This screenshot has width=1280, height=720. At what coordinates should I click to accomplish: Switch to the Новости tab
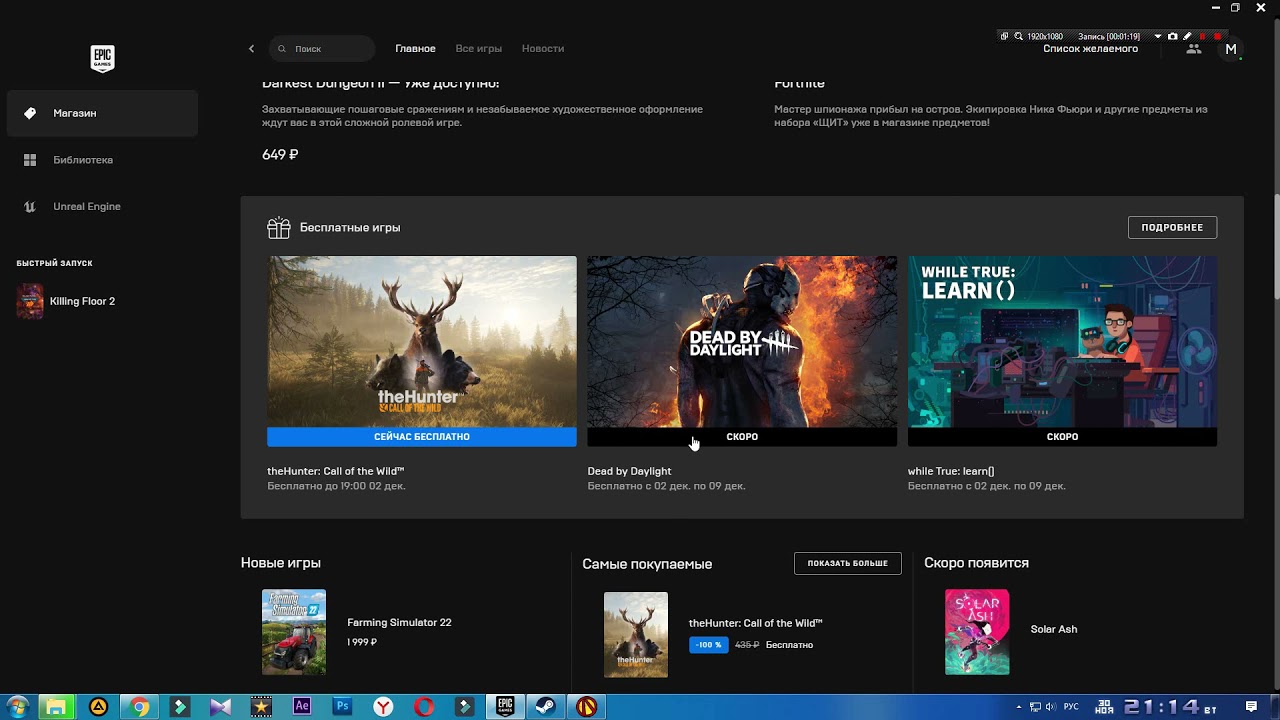coord(543,48)
